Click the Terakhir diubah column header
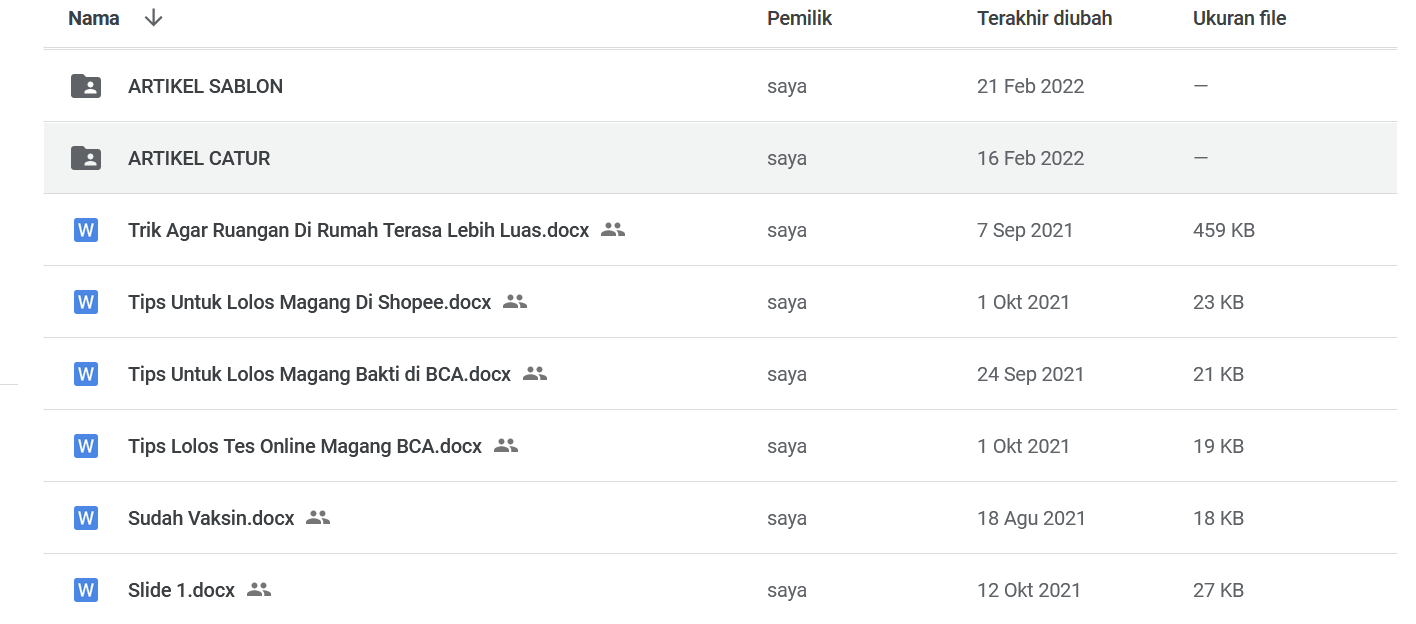The height and width of the screenshot is (624, 1416). pos(1044,18)
